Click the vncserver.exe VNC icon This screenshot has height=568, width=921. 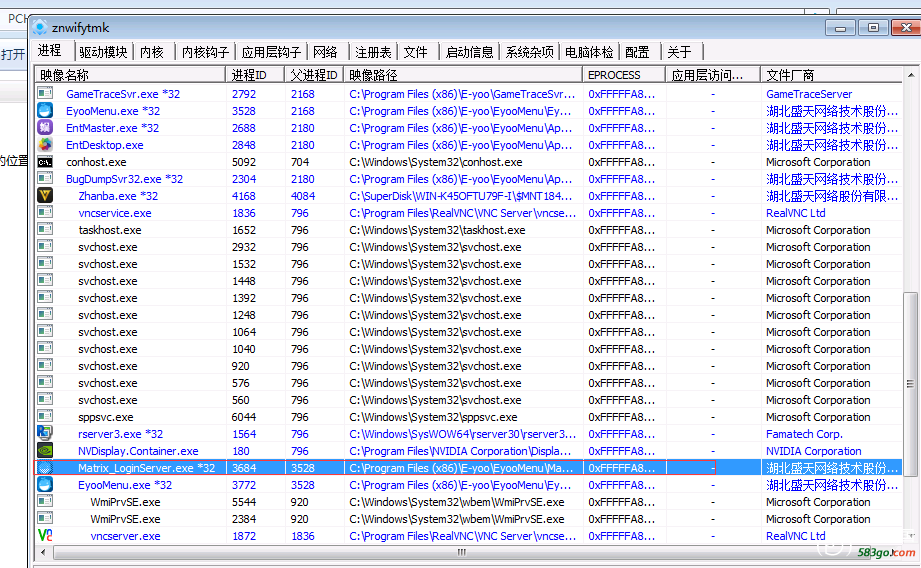[x=45, y=536]
